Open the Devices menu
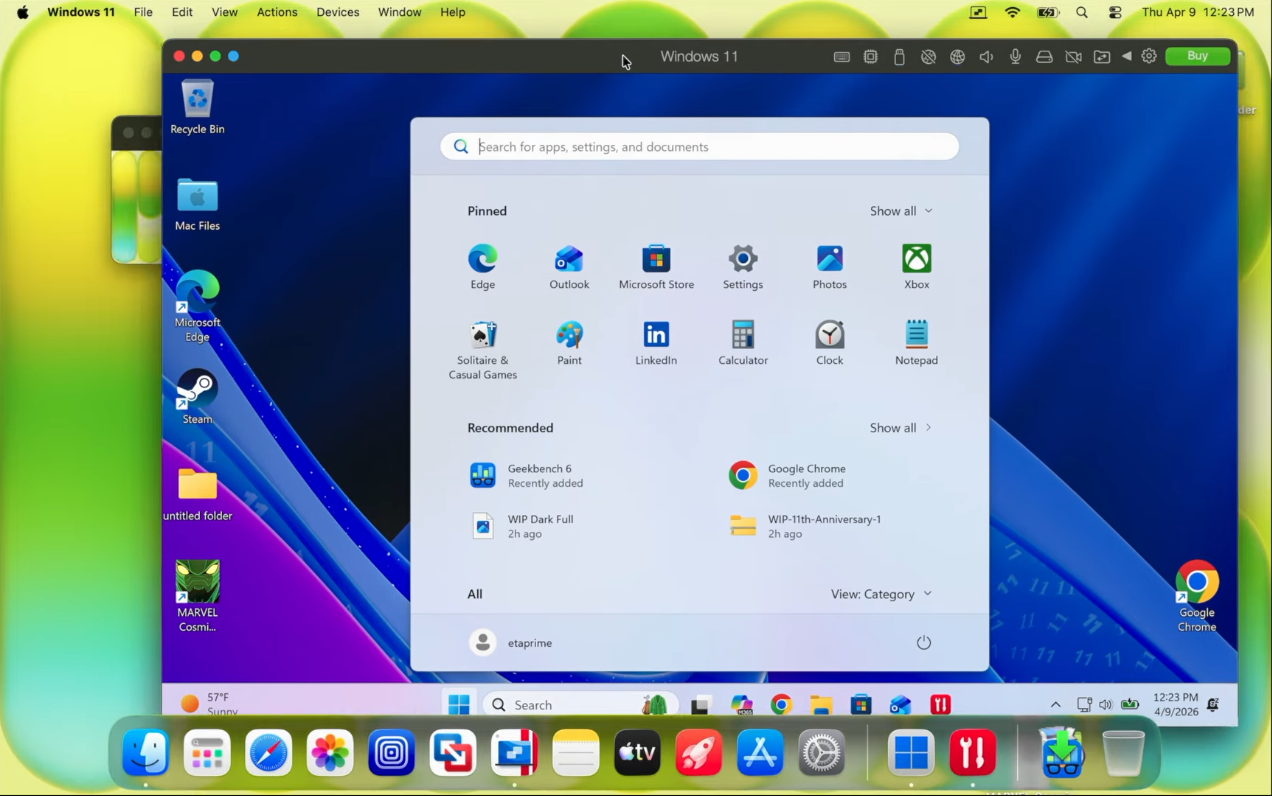Viewport: 1272px width, 796px height. [338, 12]
